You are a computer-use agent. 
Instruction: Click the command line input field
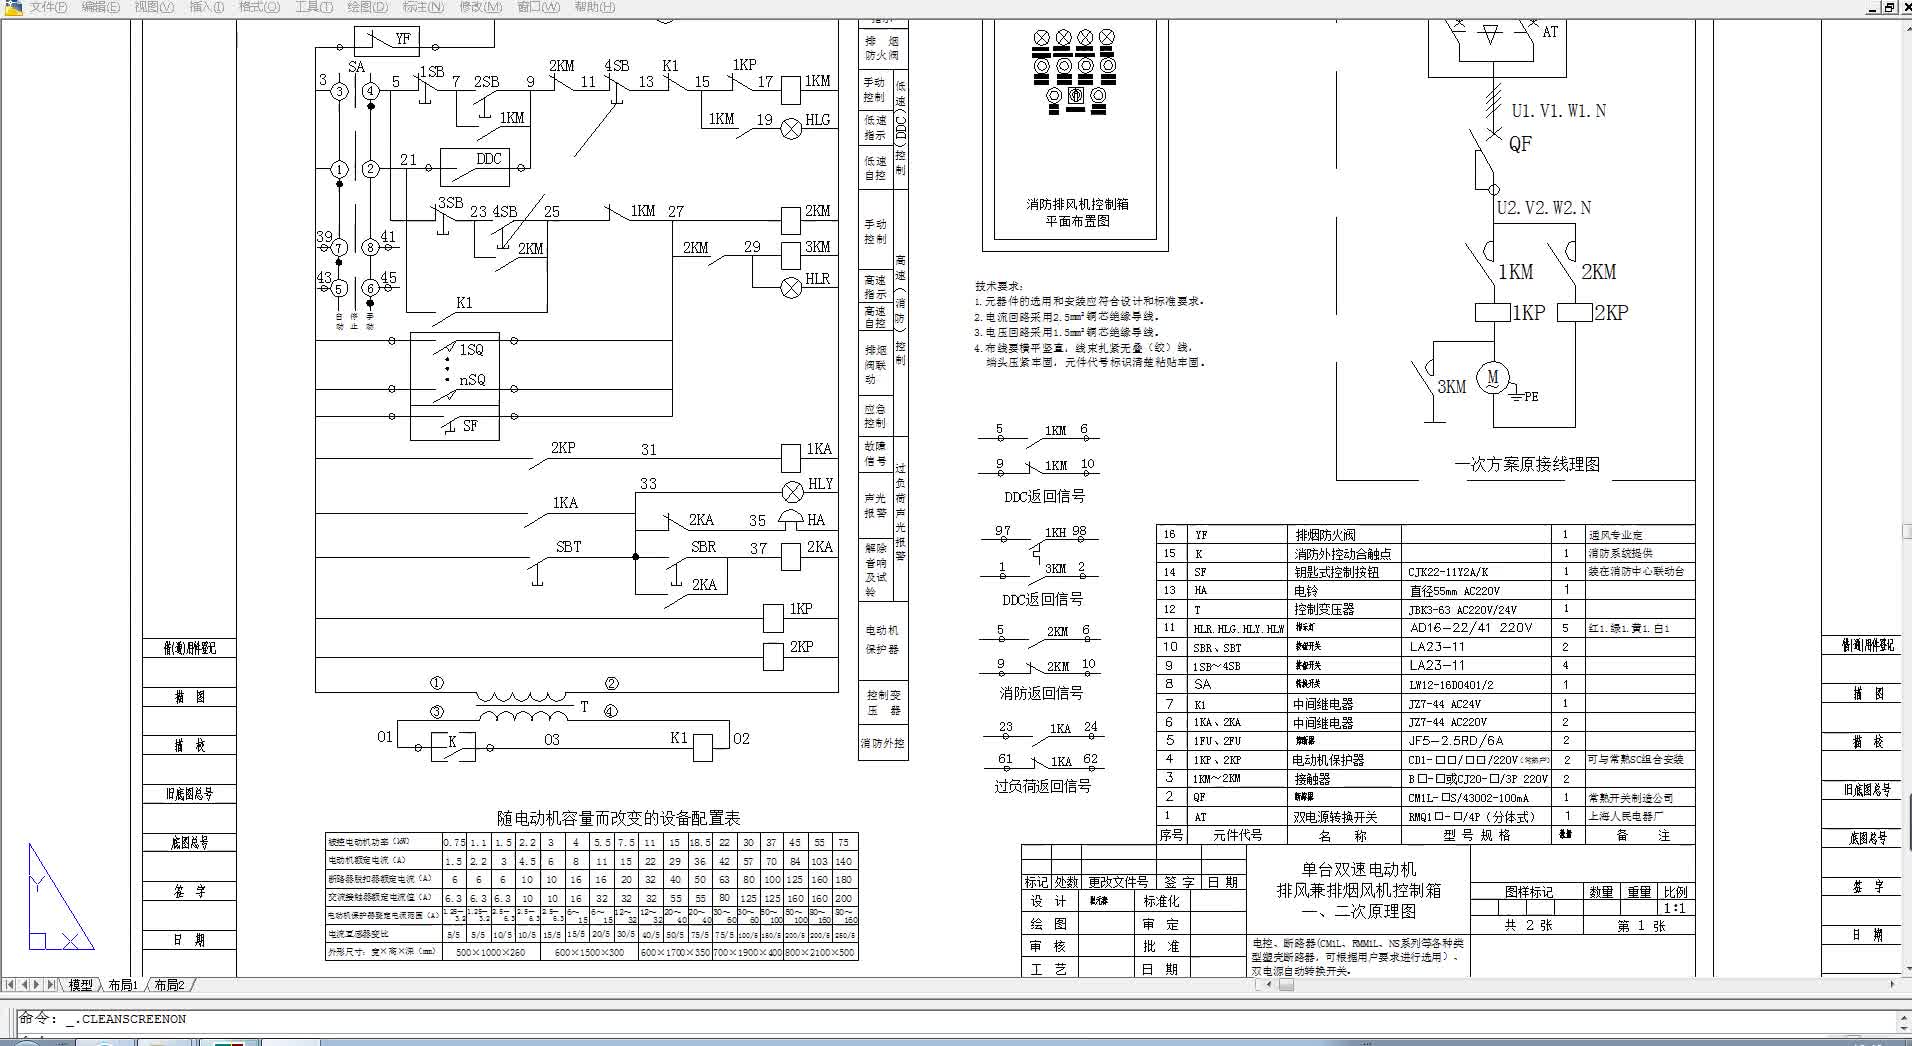click(x=955, y=1019)
